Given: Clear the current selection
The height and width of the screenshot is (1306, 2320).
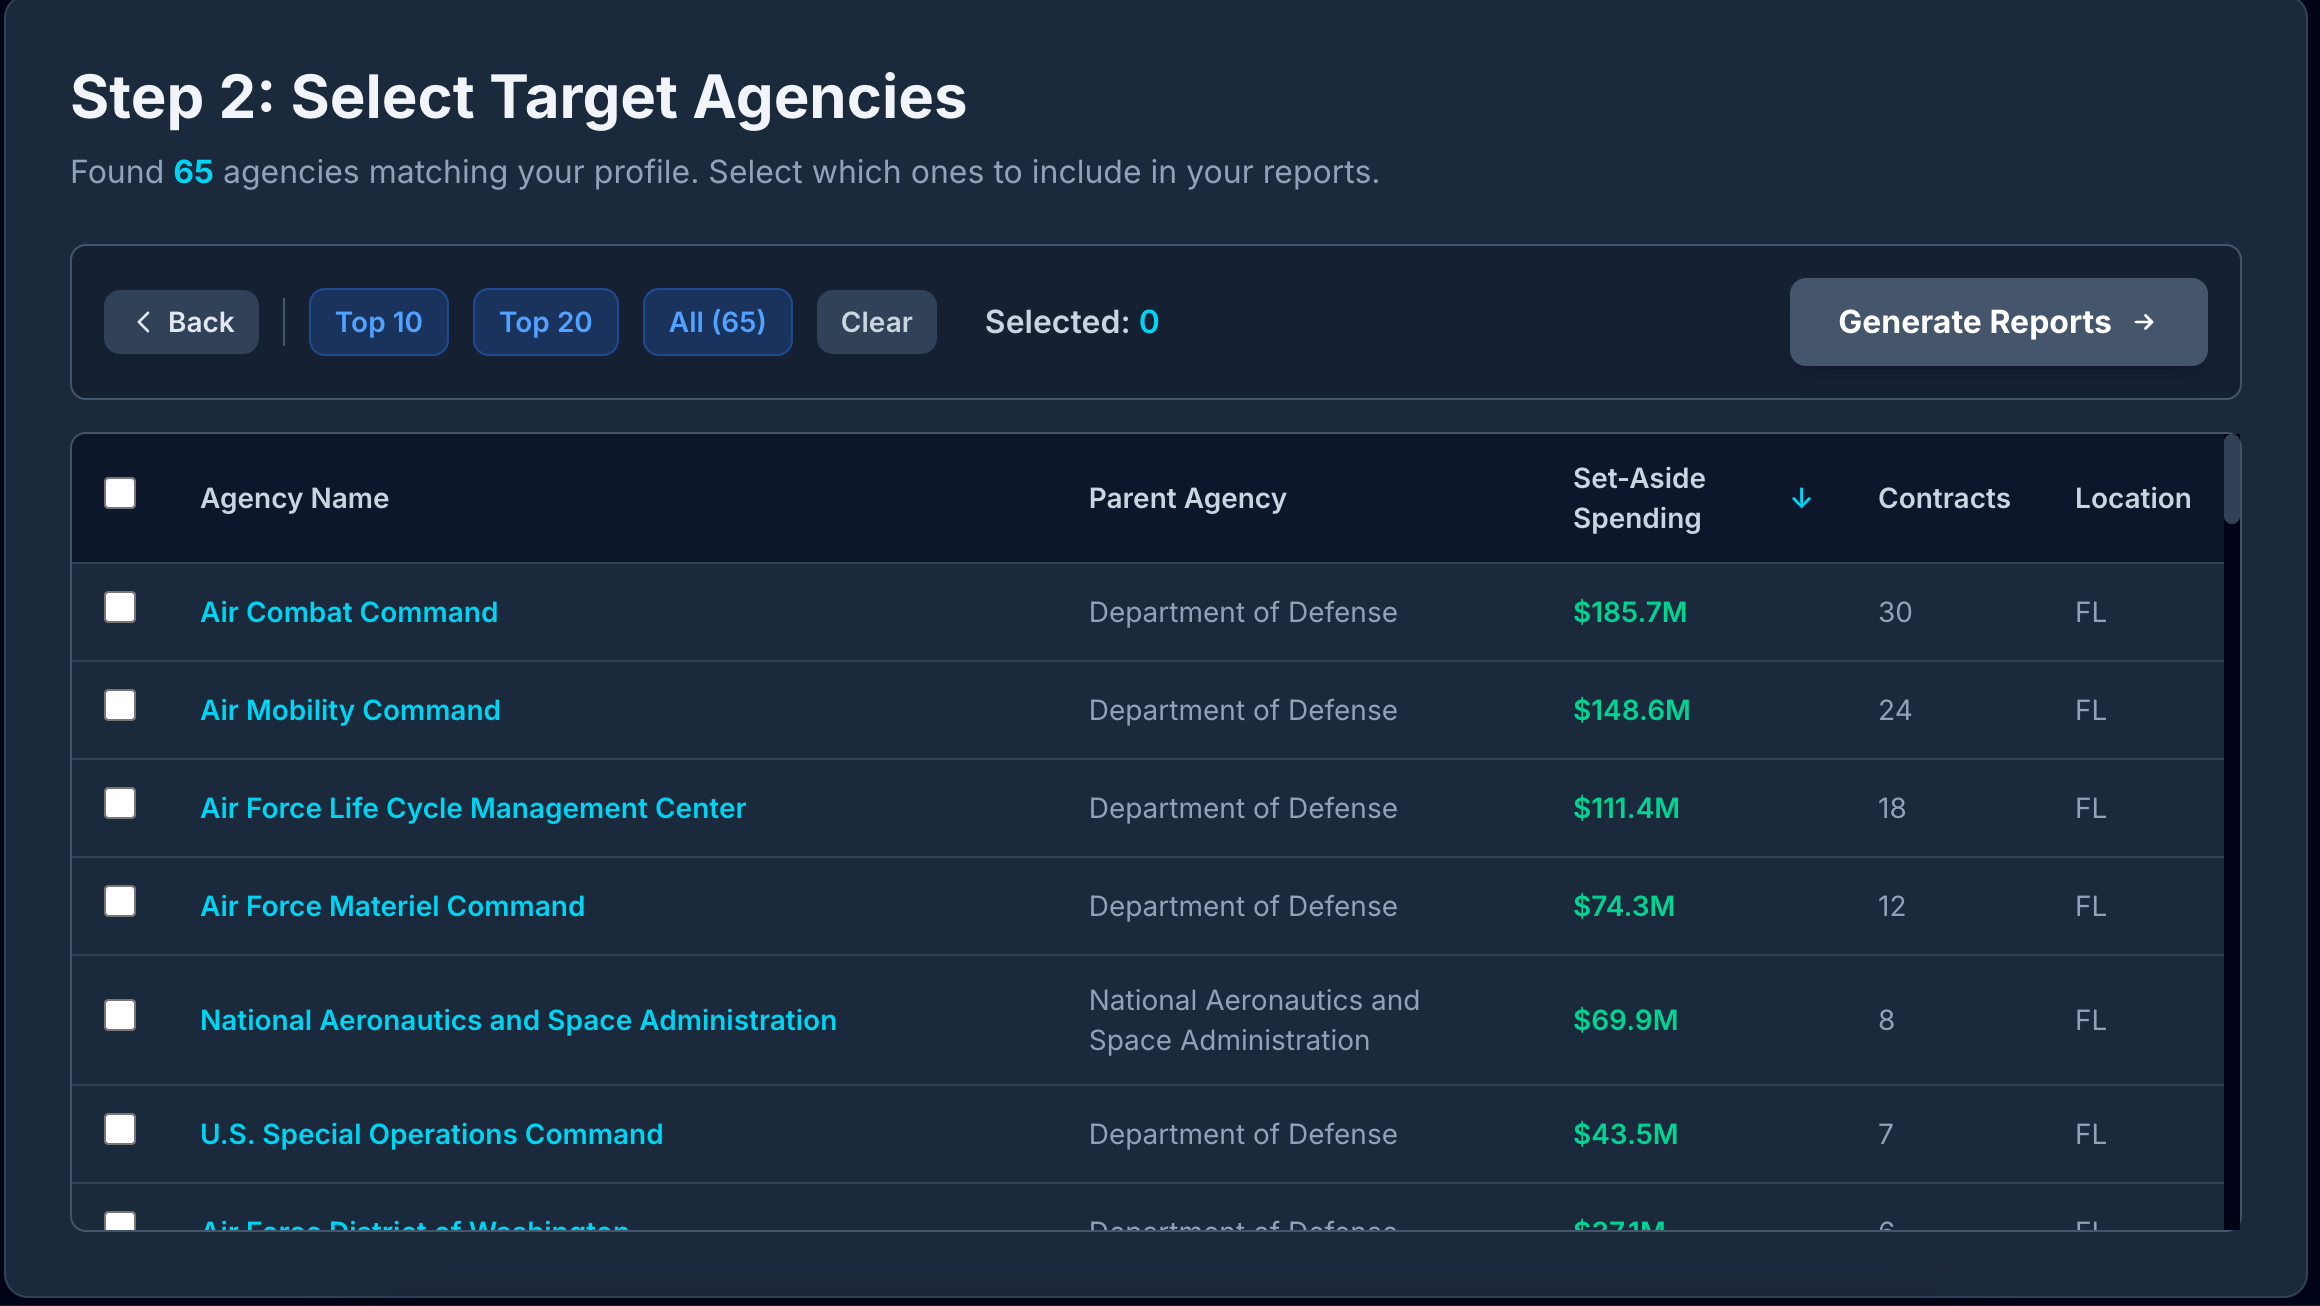Looking at the screenshot, I should tap(876, 321).
